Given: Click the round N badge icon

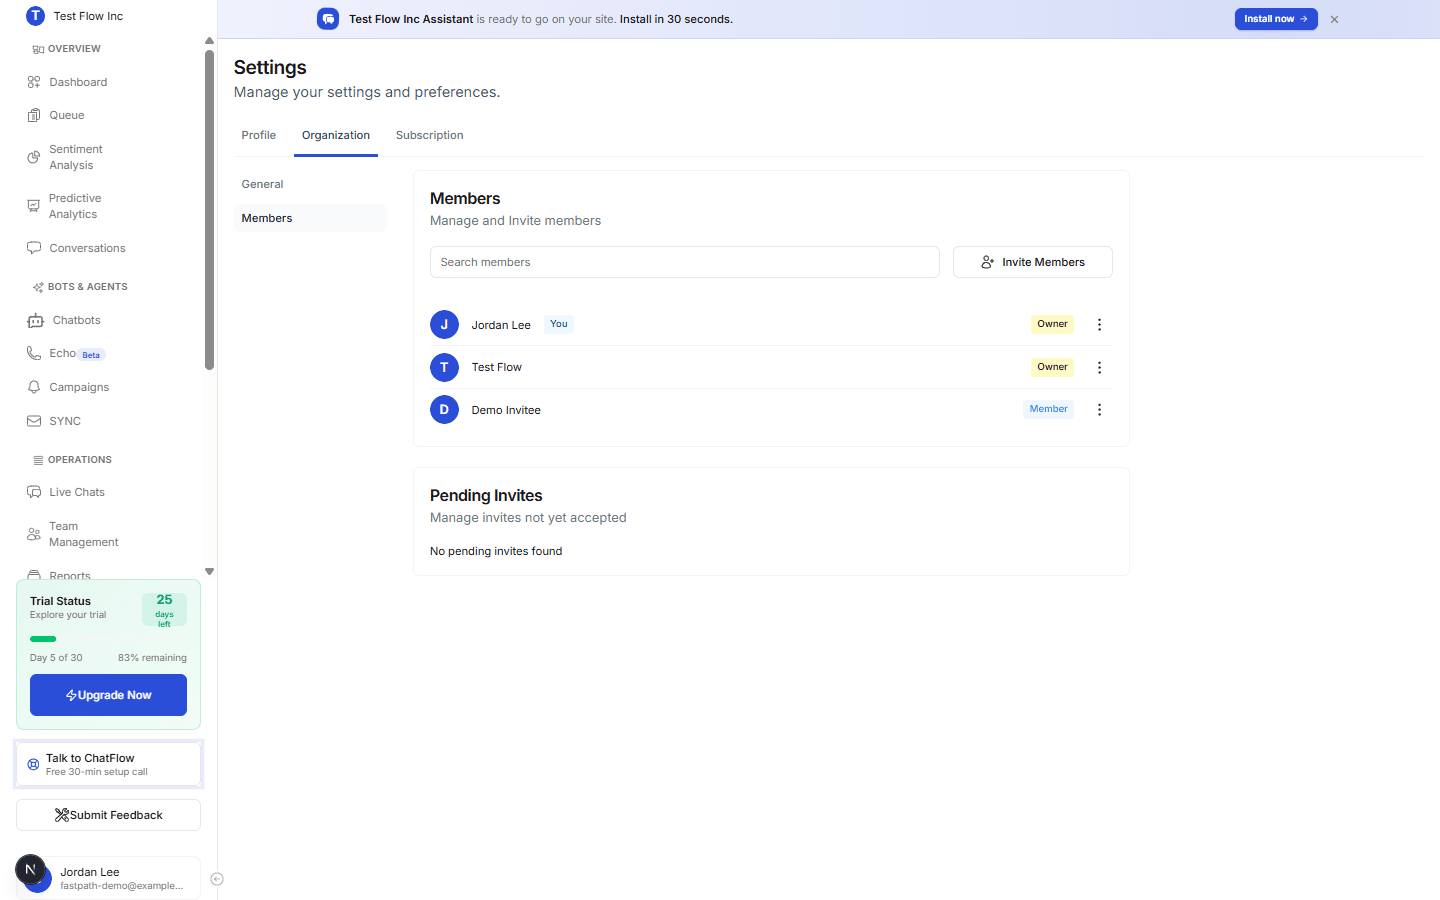Looking at the screenshot, I should (30, 870).
